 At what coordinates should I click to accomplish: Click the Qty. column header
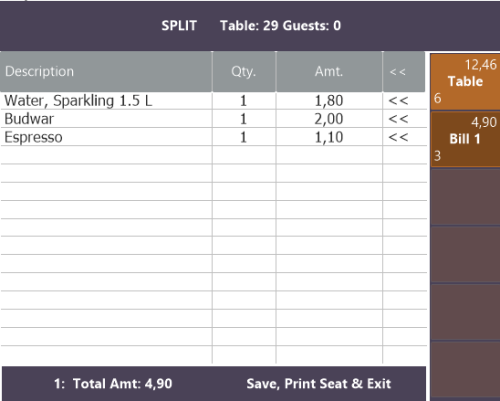pos(244,72)
